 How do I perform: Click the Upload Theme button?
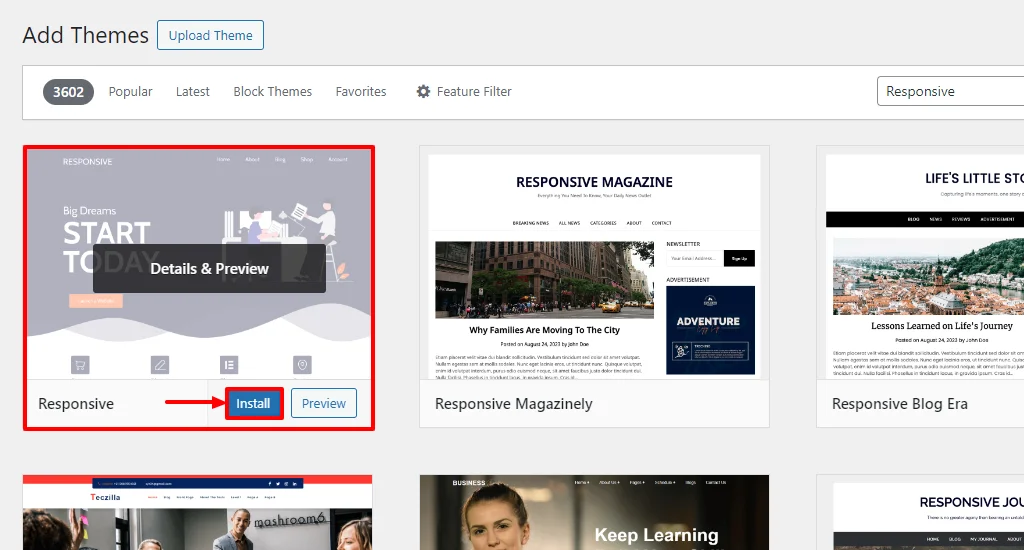point(210,35)
